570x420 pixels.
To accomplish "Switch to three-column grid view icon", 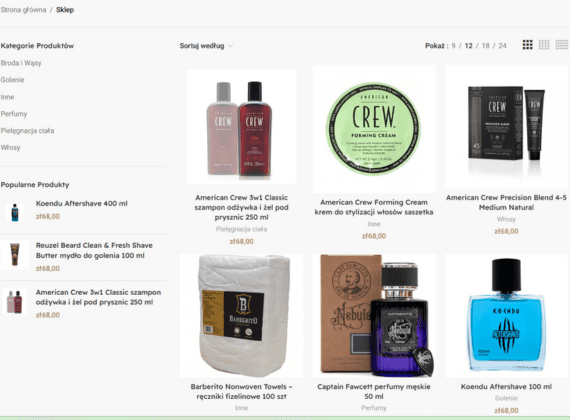I will coord(527,45).
